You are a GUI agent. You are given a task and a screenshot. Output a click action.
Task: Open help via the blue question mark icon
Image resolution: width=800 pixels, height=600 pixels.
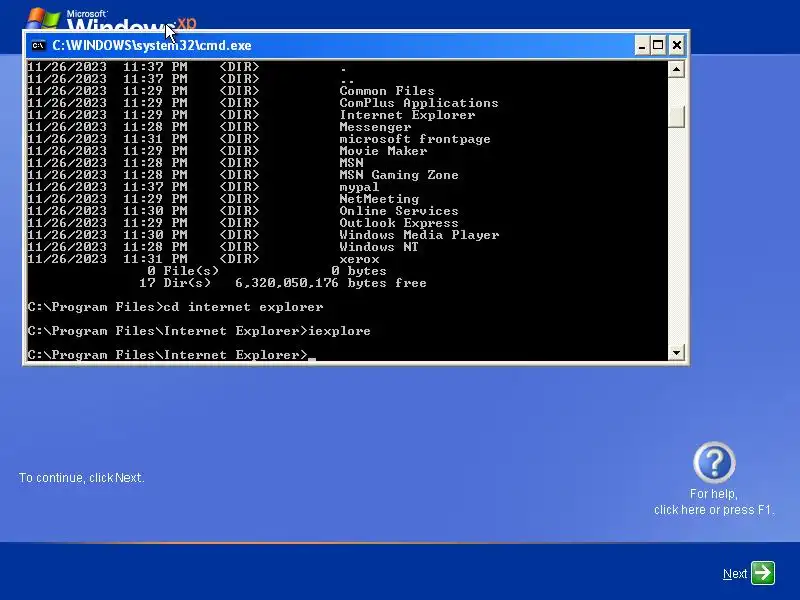tap(714, 463)
